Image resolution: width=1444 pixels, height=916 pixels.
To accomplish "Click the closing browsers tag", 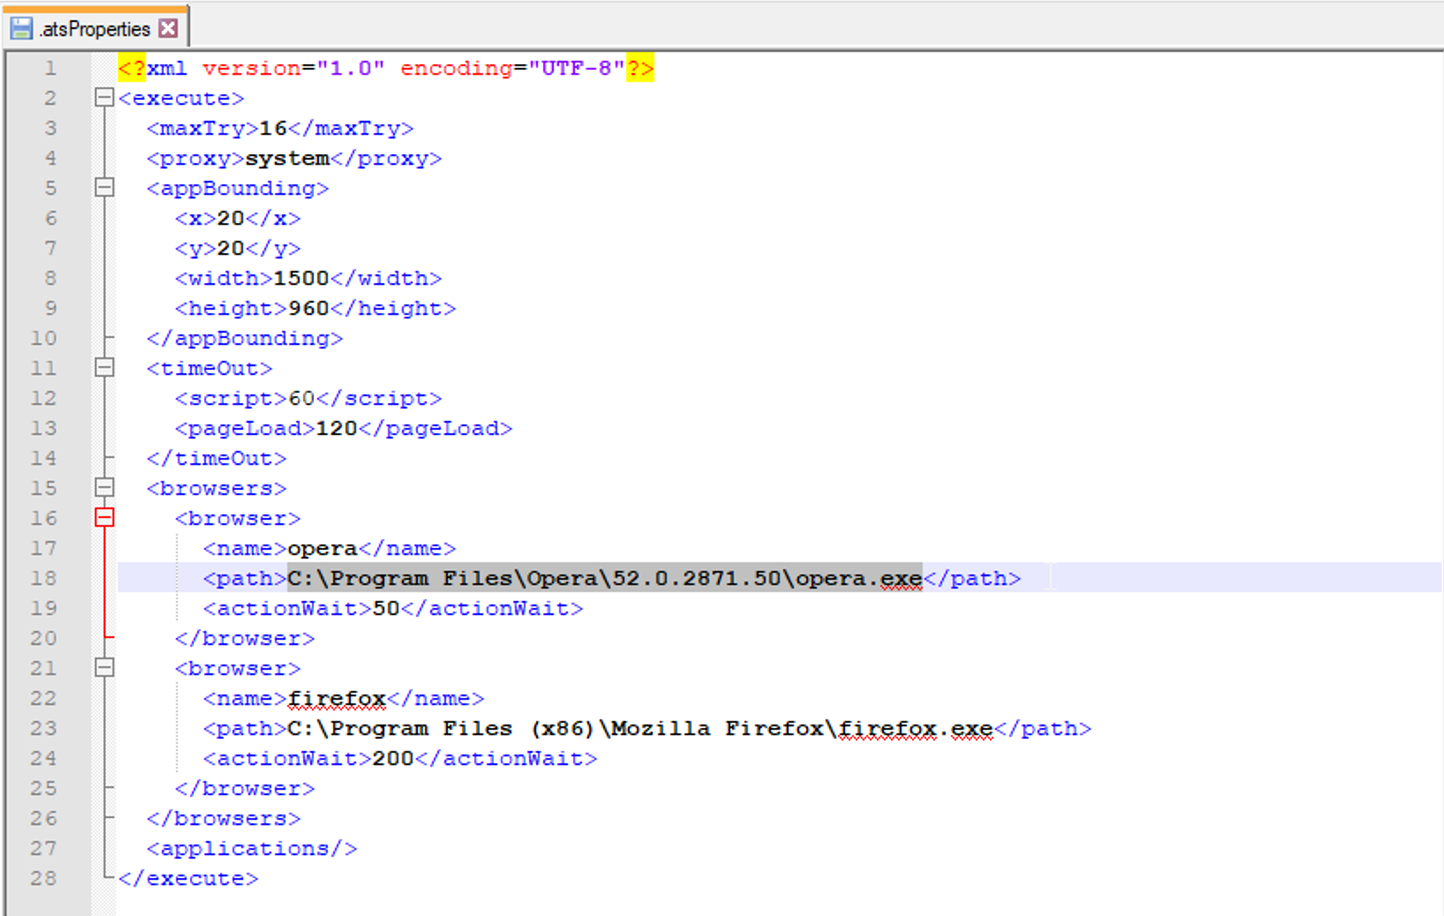I will click(224, 818).
